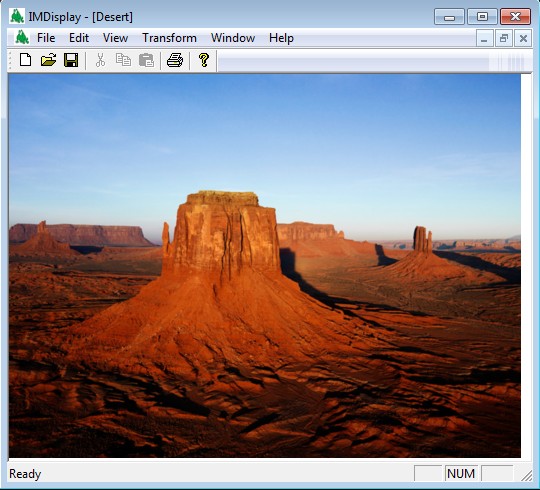This screenshot has height=490, width=540.
Task: Click the IMDisplay wizard icon in title bar
Action: tap(17, 17)
